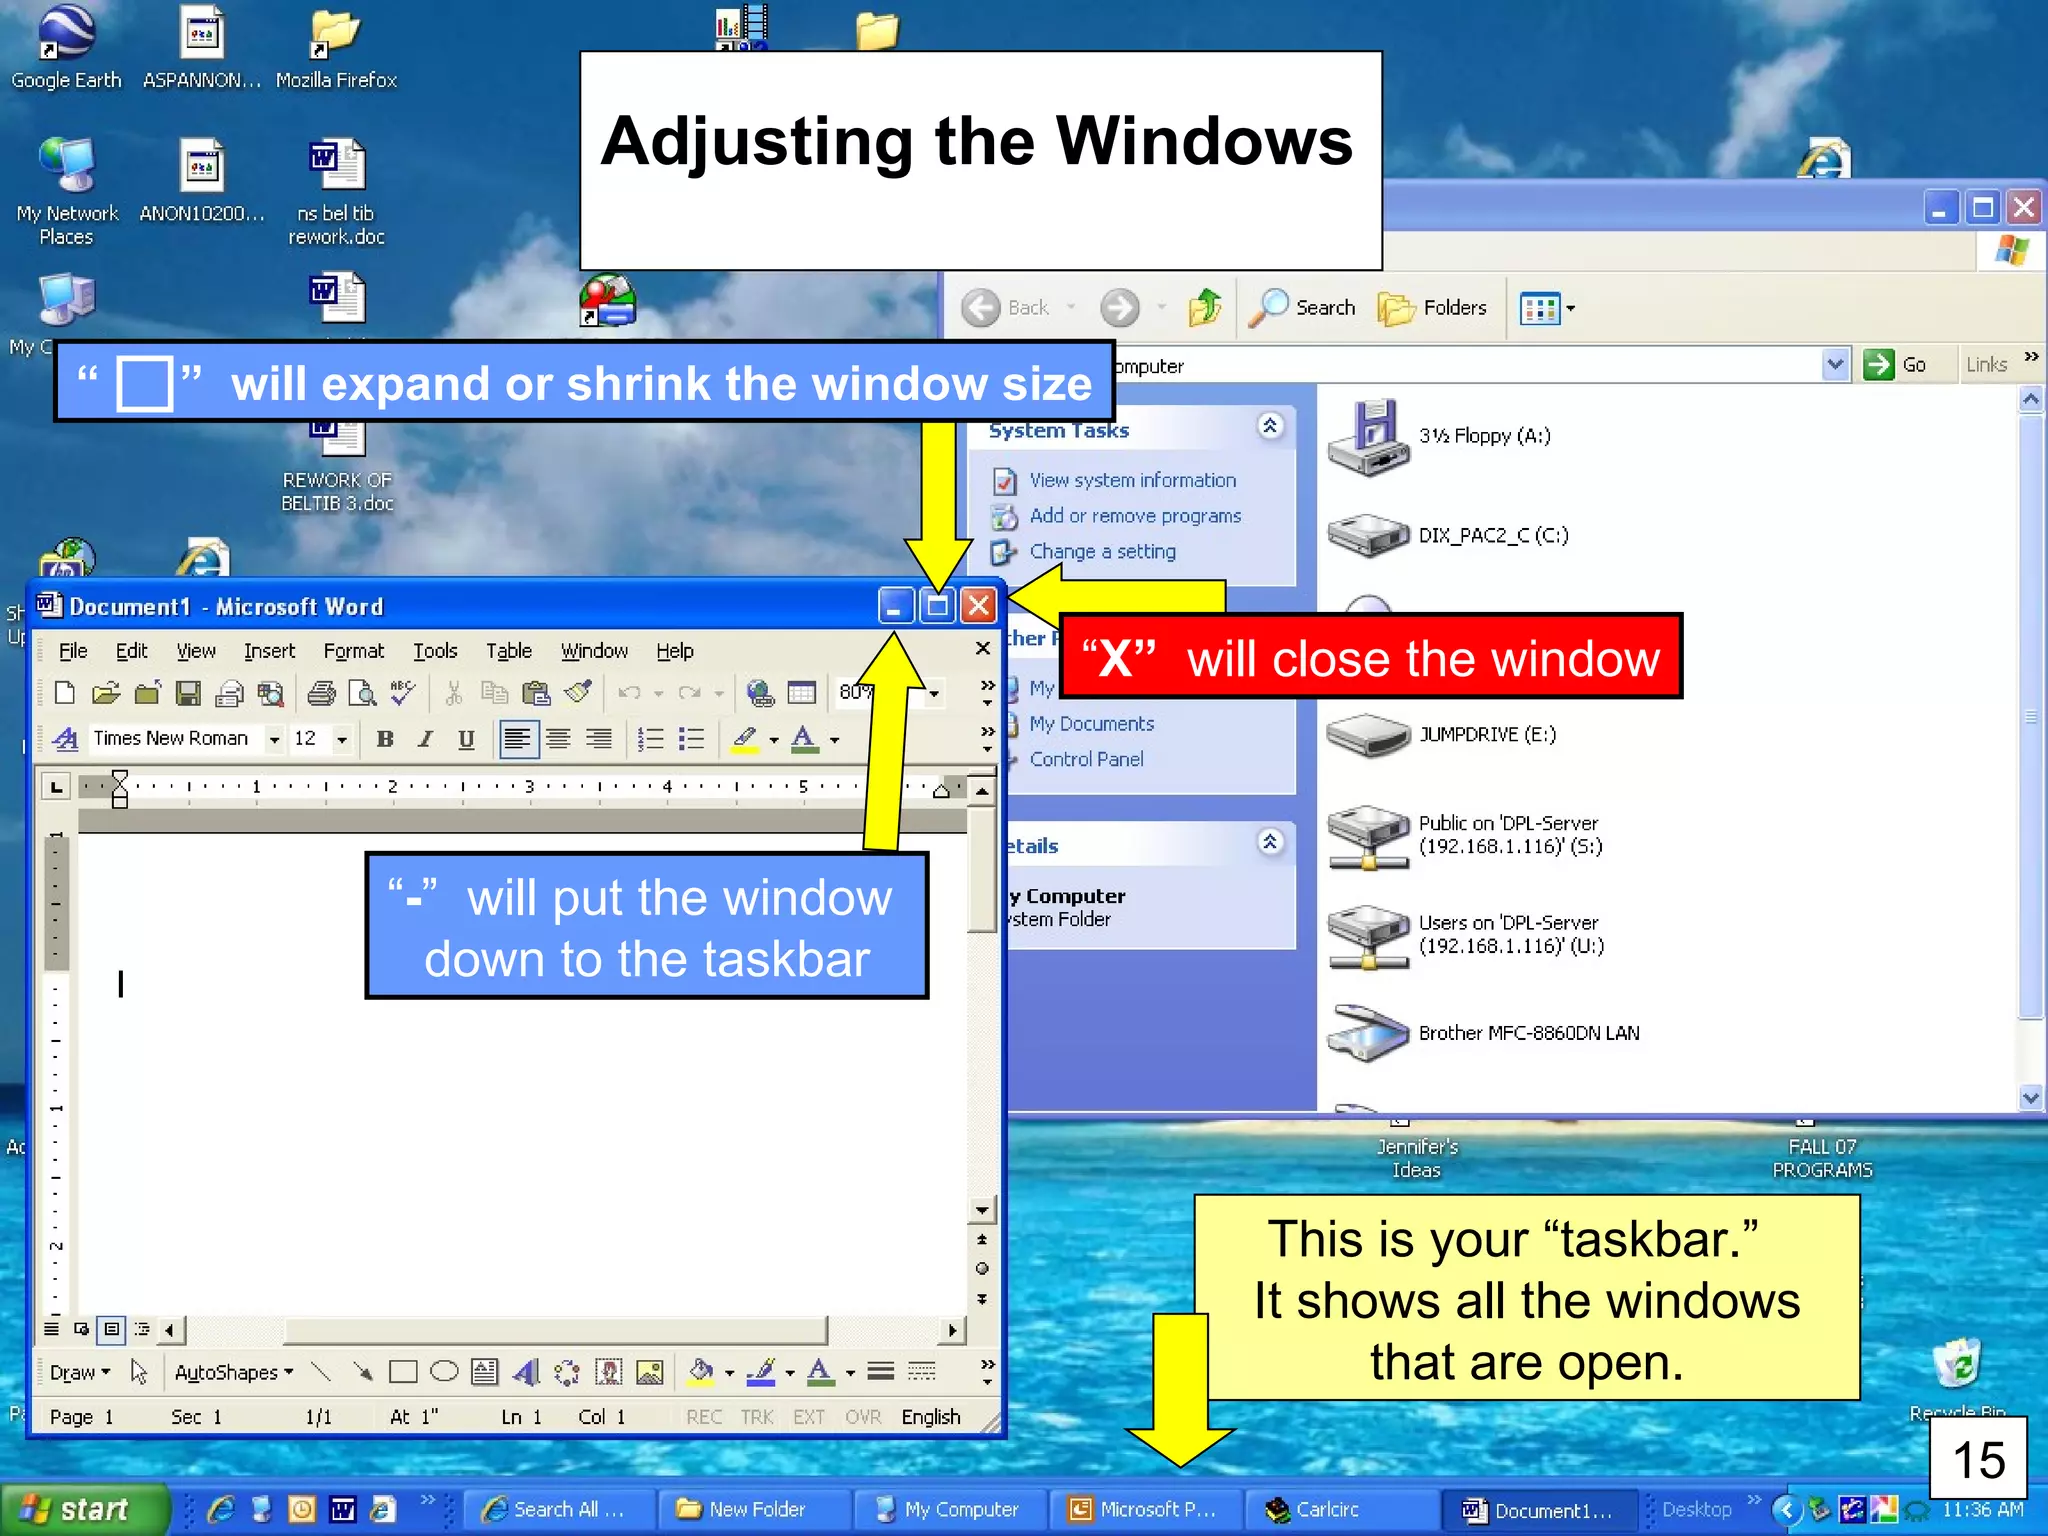This screenshot has width=2048, height=1536.
Task: Open the Zoom percentage dropdown
Action: click(934, 692)
